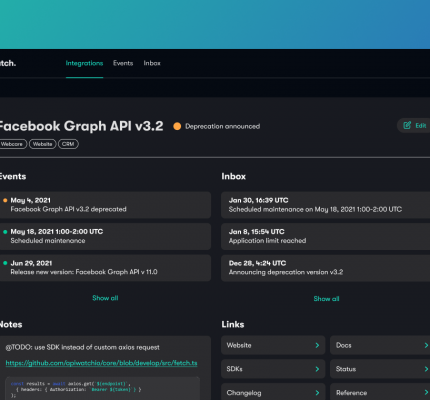
Task: Click the Notes section heading
Action: [x=11, y=324]
